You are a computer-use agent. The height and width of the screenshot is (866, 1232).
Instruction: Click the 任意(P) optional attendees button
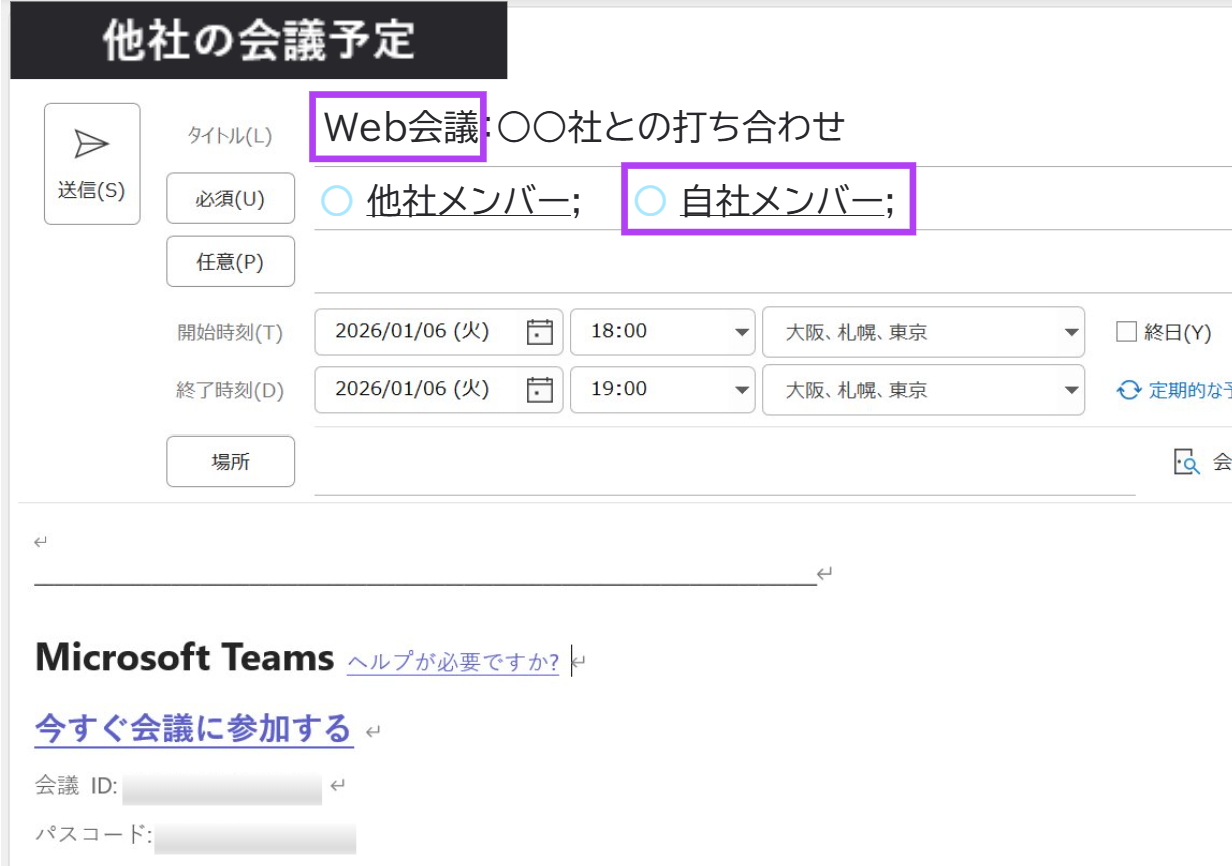tap(230, 261)
